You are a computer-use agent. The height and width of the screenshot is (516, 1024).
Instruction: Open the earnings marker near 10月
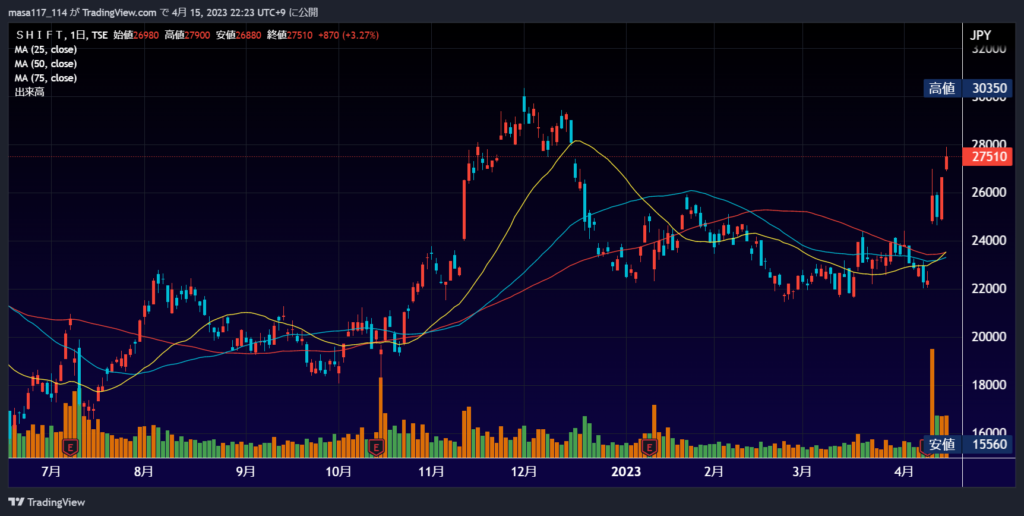tap(376, 447)
